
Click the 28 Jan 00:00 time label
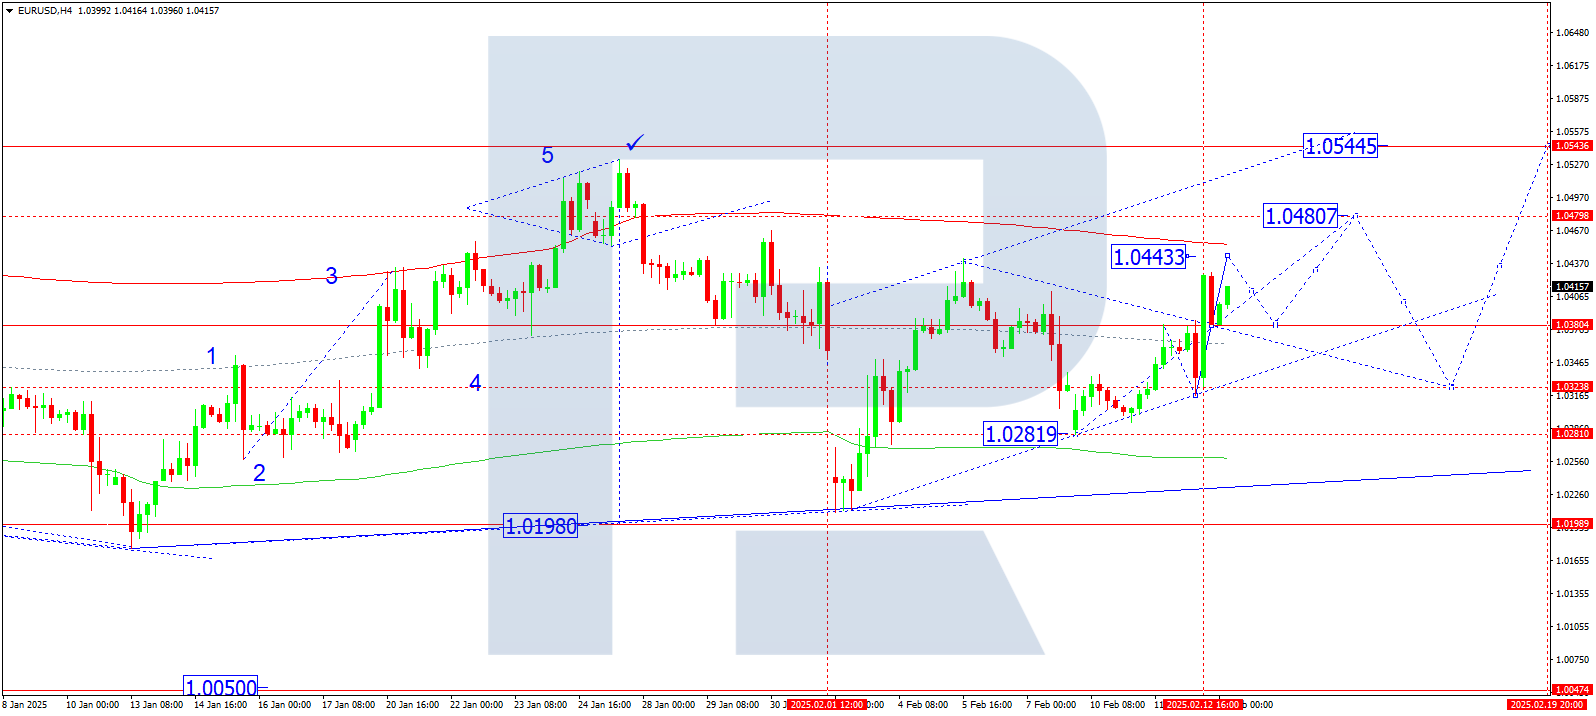pyautogui.click(x=668, y=705)
